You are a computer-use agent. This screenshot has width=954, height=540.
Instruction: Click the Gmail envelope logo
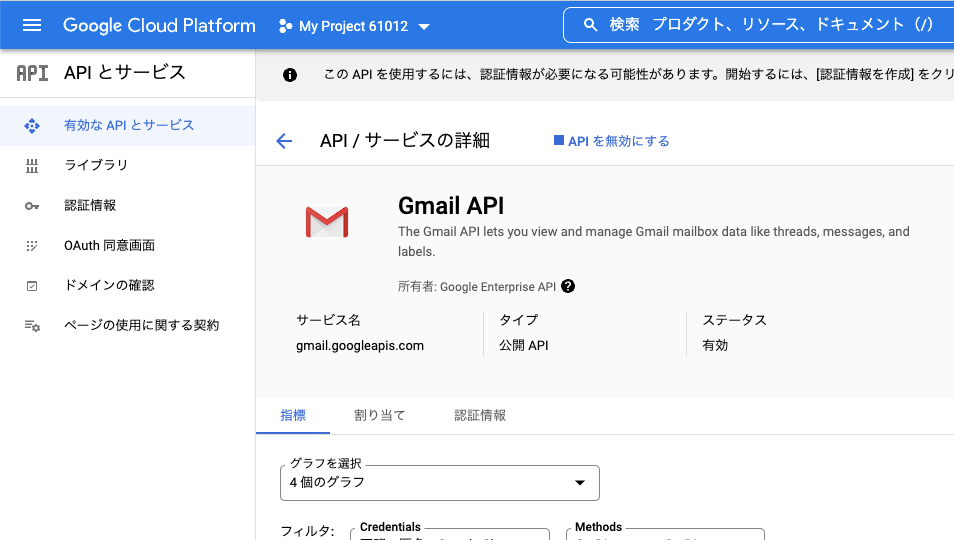pyautogui.click(x=326, y=222)
